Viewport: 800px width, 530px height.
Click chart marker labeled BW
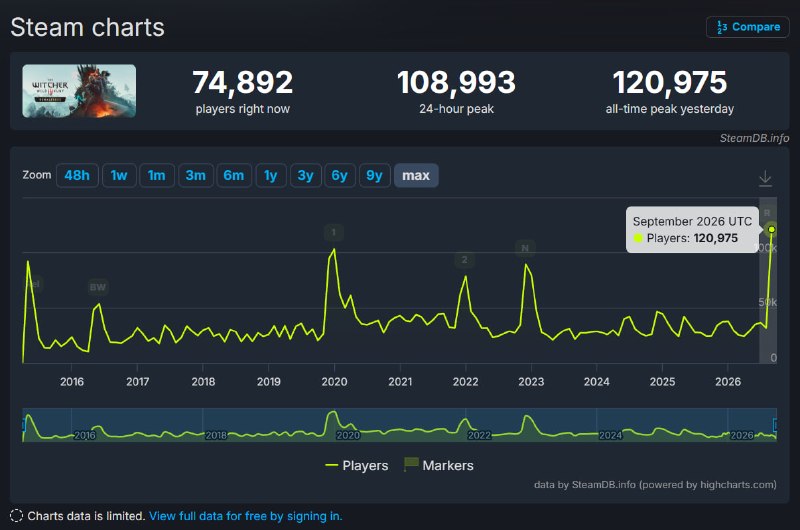click(97, 287)
